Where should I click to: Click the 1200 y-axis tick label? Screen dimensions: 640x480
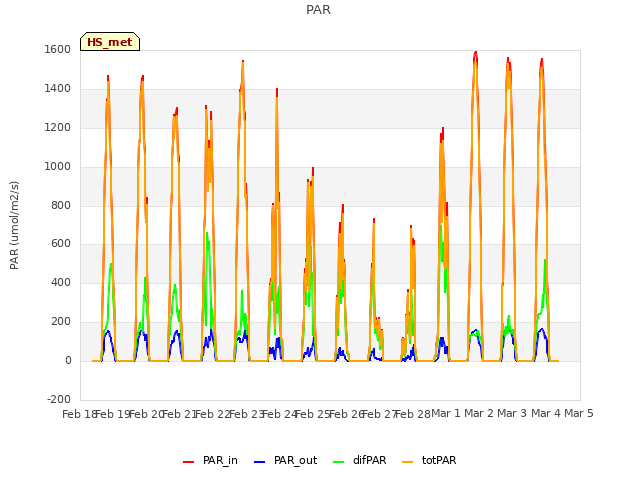pos(58,127)
